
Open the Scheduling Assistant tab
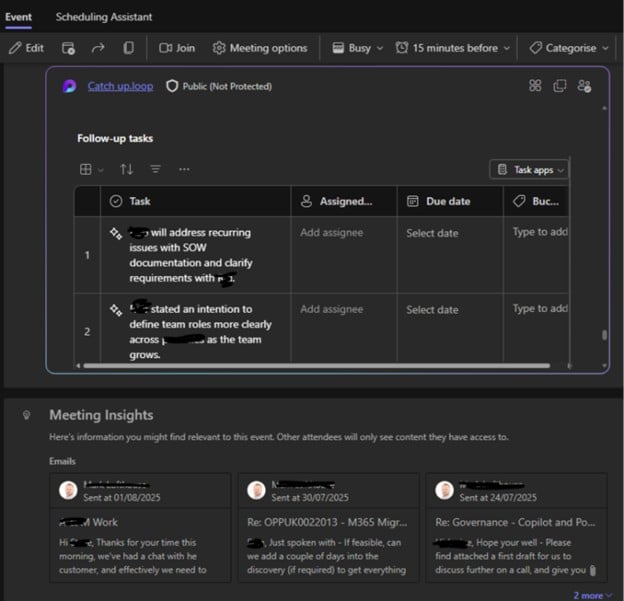104,17
